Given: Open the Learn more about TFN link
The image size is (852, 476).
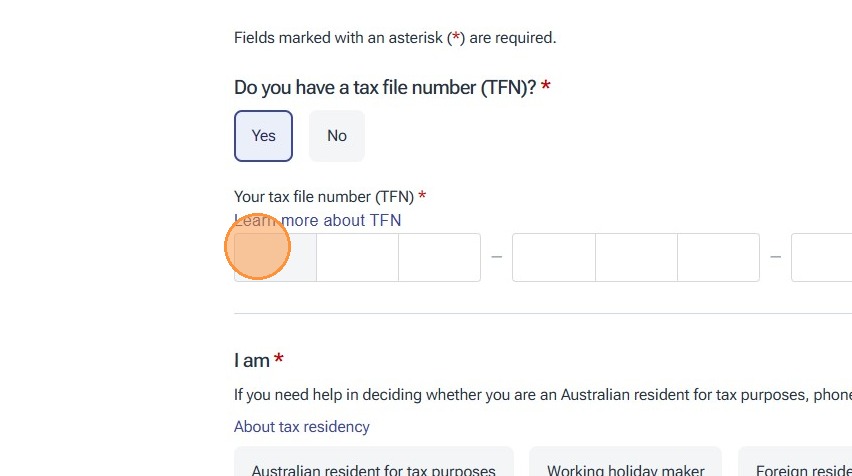Looking at the screenshot, I should click(318, 220).
